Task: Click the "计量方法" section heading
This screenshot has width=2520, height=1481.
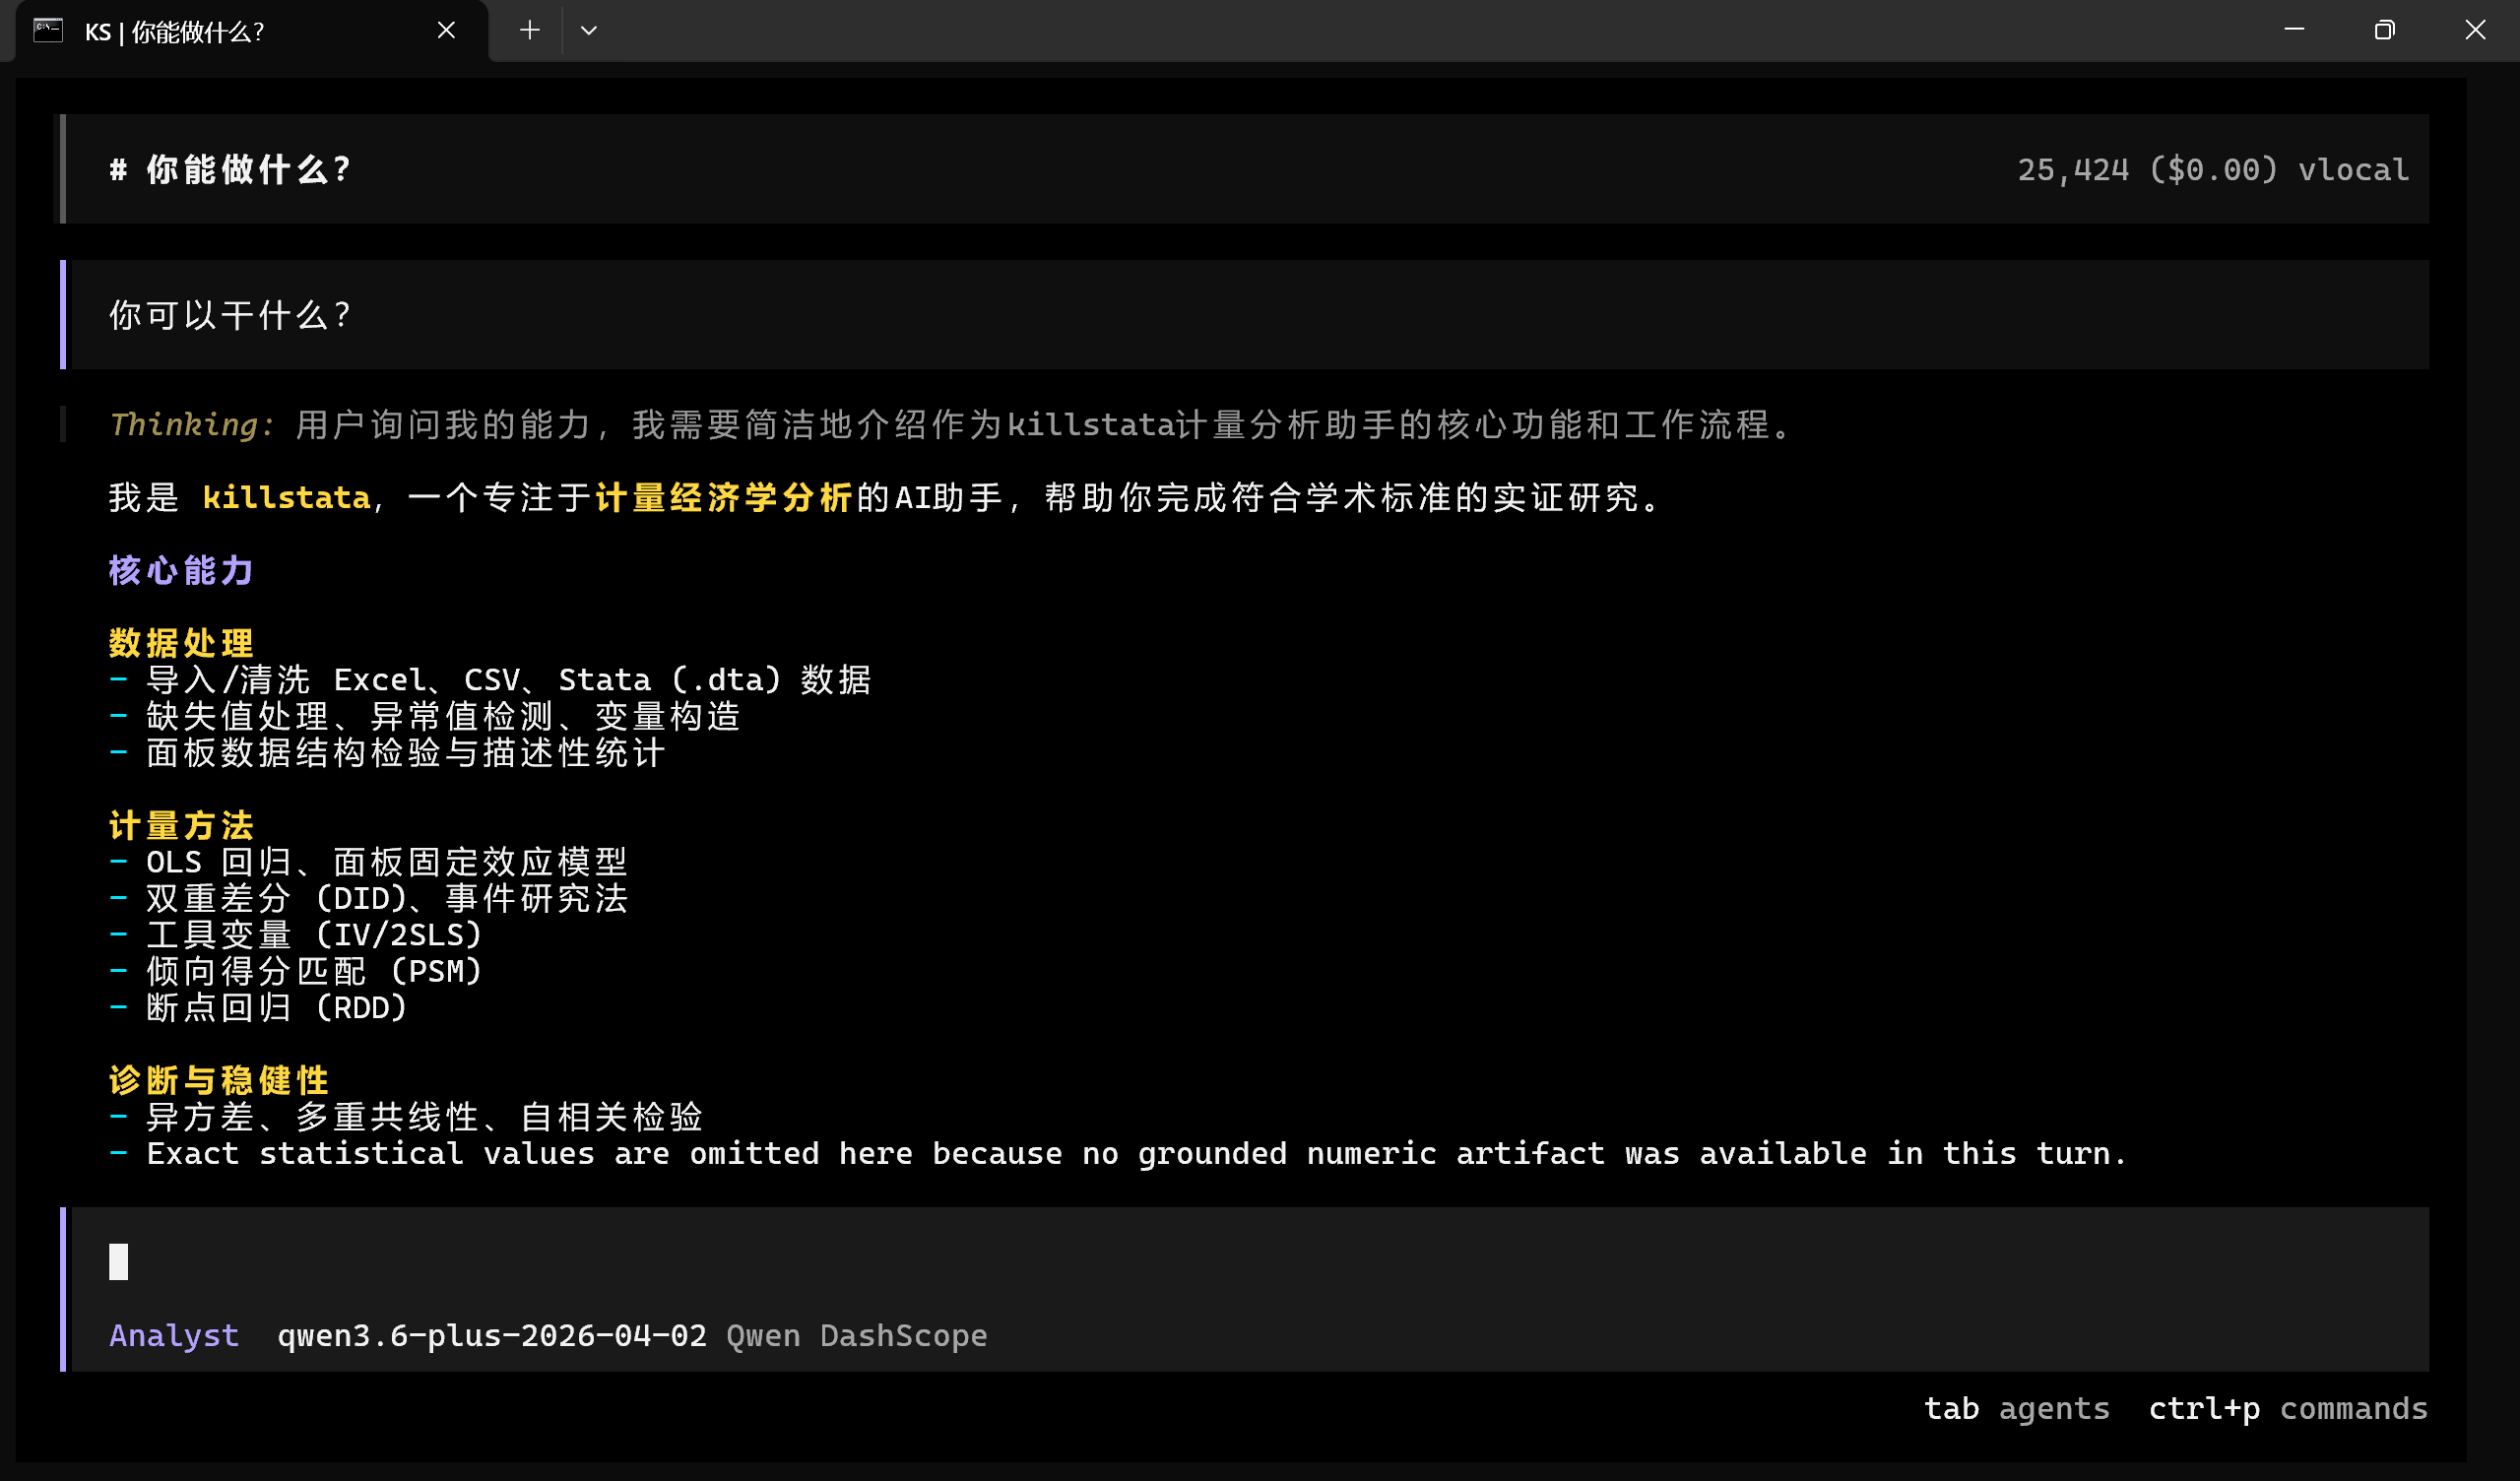Action: click(180, 825)
